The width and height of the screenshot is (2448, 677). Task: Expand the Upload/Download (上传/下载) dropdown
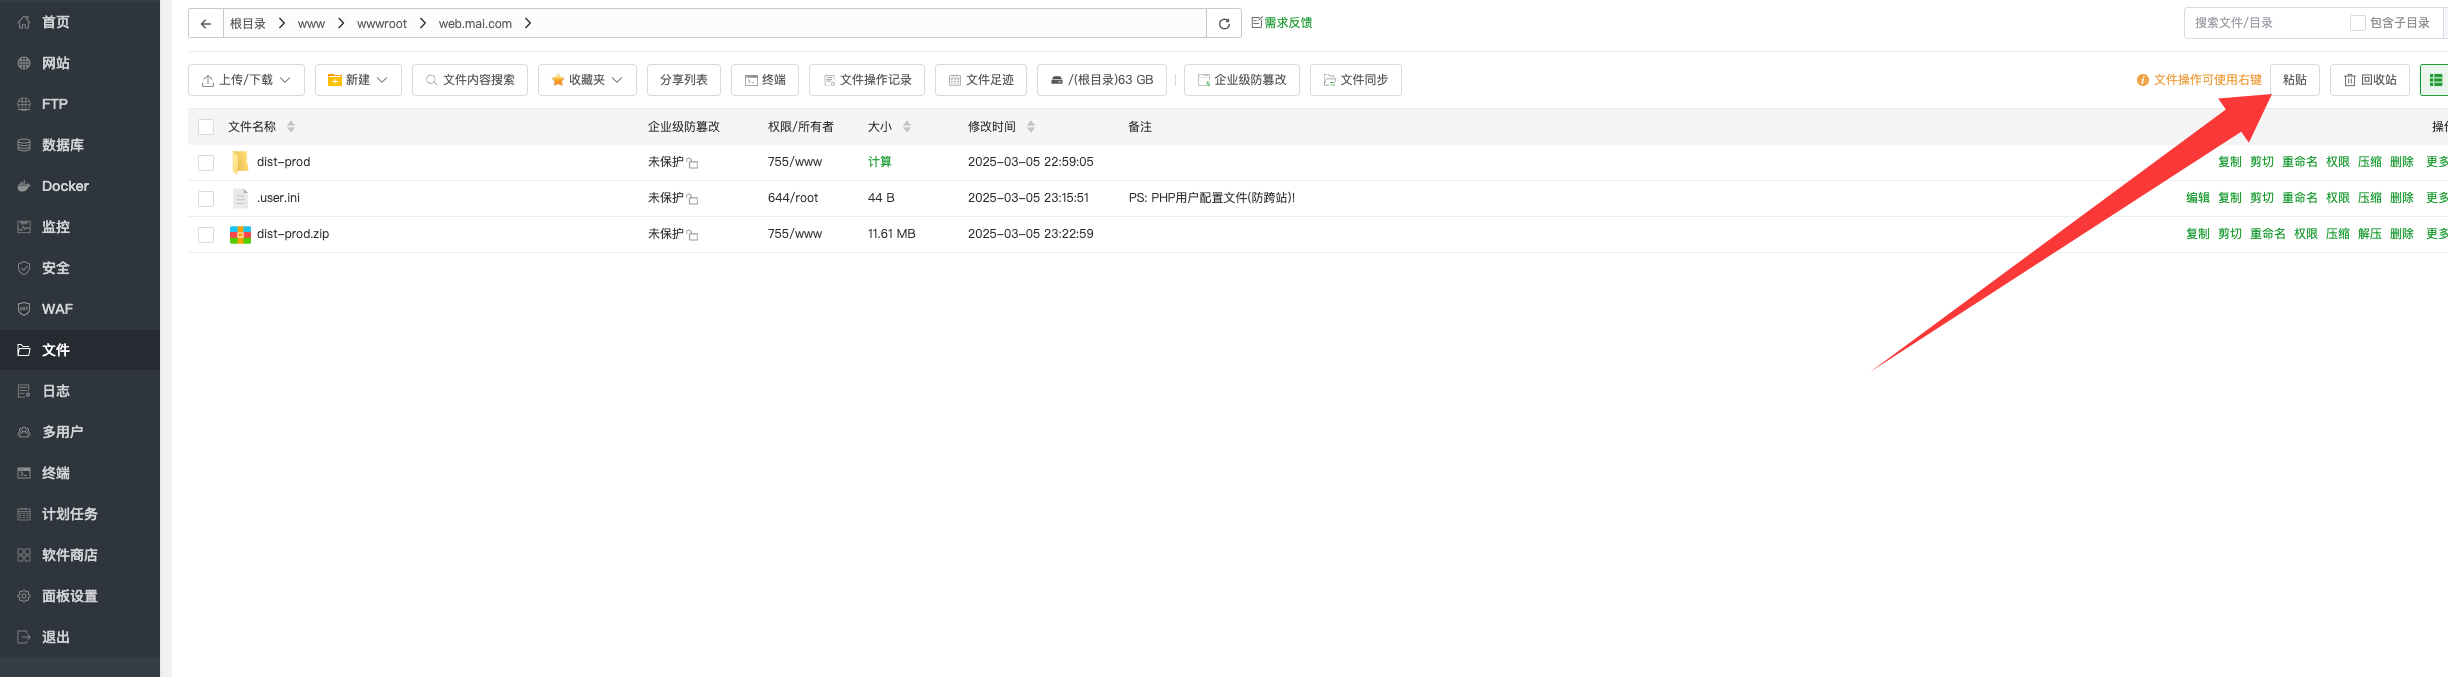click(246, 80)
